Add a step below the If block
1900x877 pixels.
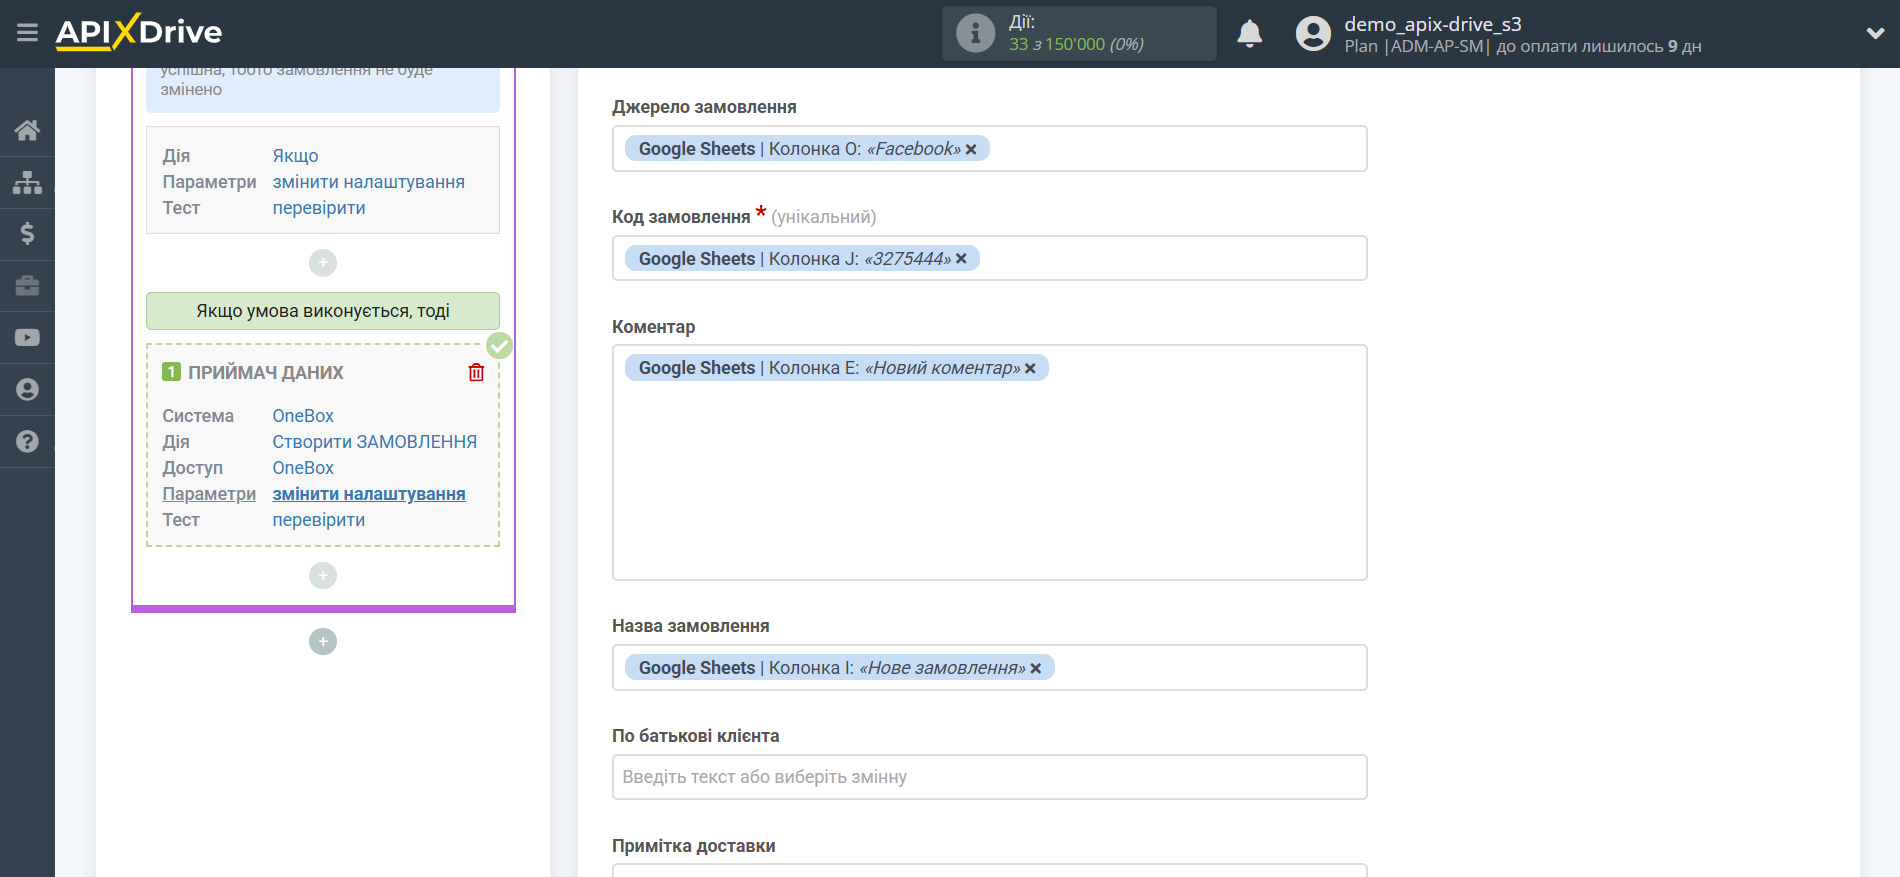[323, 263]
